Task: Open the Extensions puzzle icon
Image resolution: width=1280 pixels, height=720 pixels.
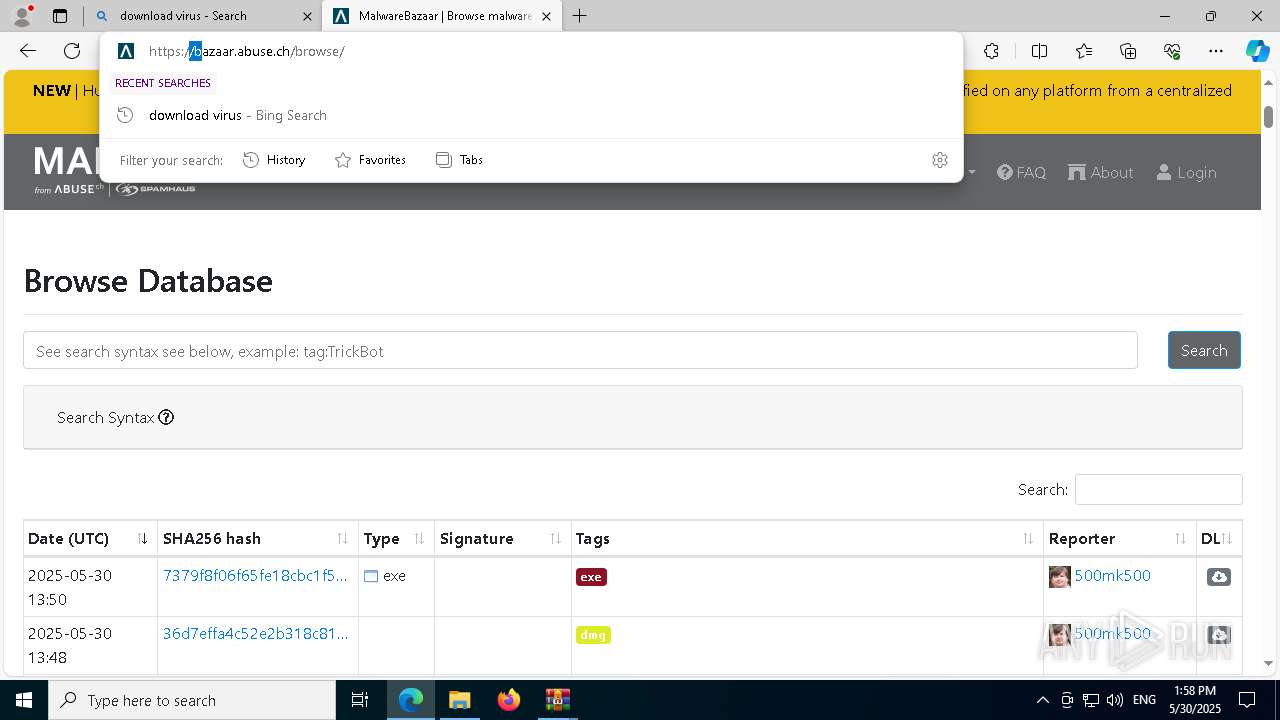Action: 991,51
